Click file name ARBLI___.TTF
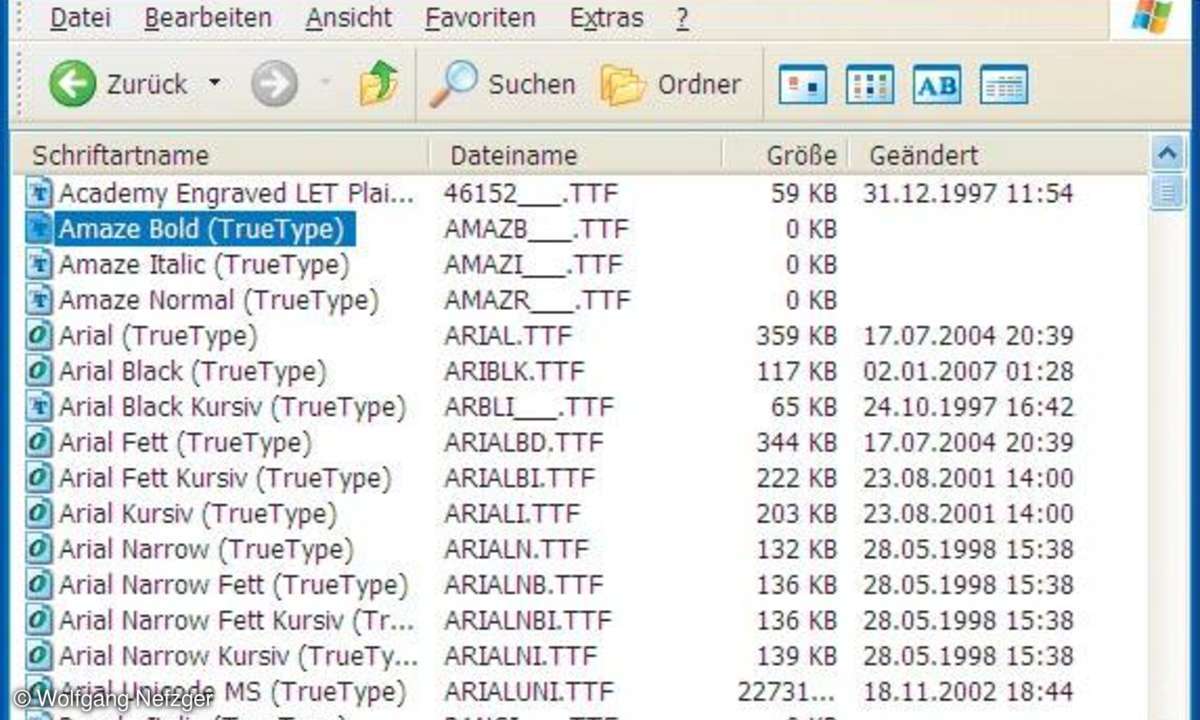This screenshot has width=1200, height=720. pyautogui.click(x=528, y=407)
